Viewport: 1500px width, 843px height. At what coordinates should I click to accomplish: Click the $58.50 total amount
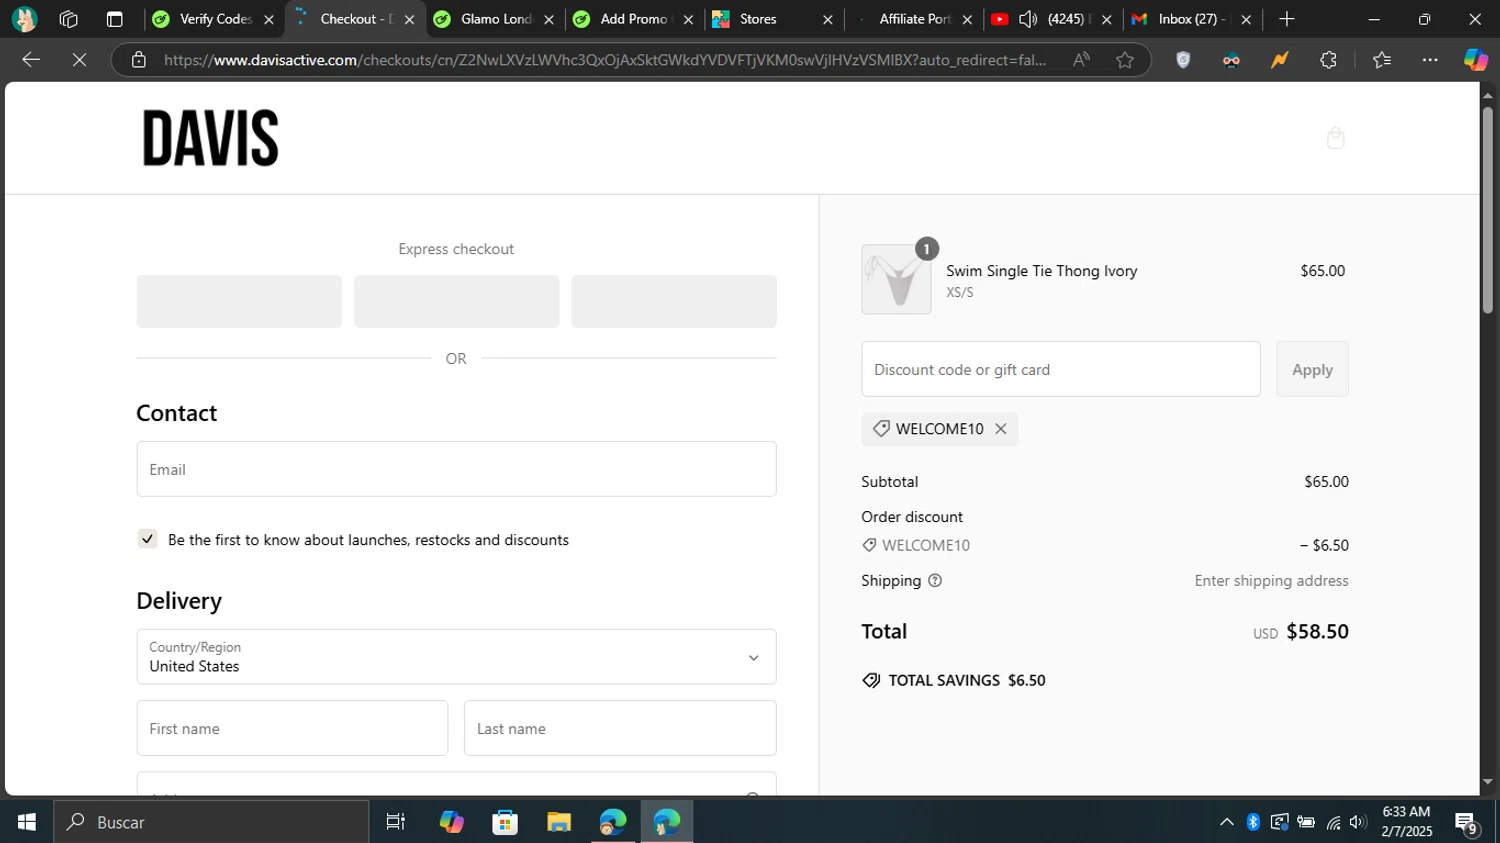pyautogui.click(x=1317, y=632)
